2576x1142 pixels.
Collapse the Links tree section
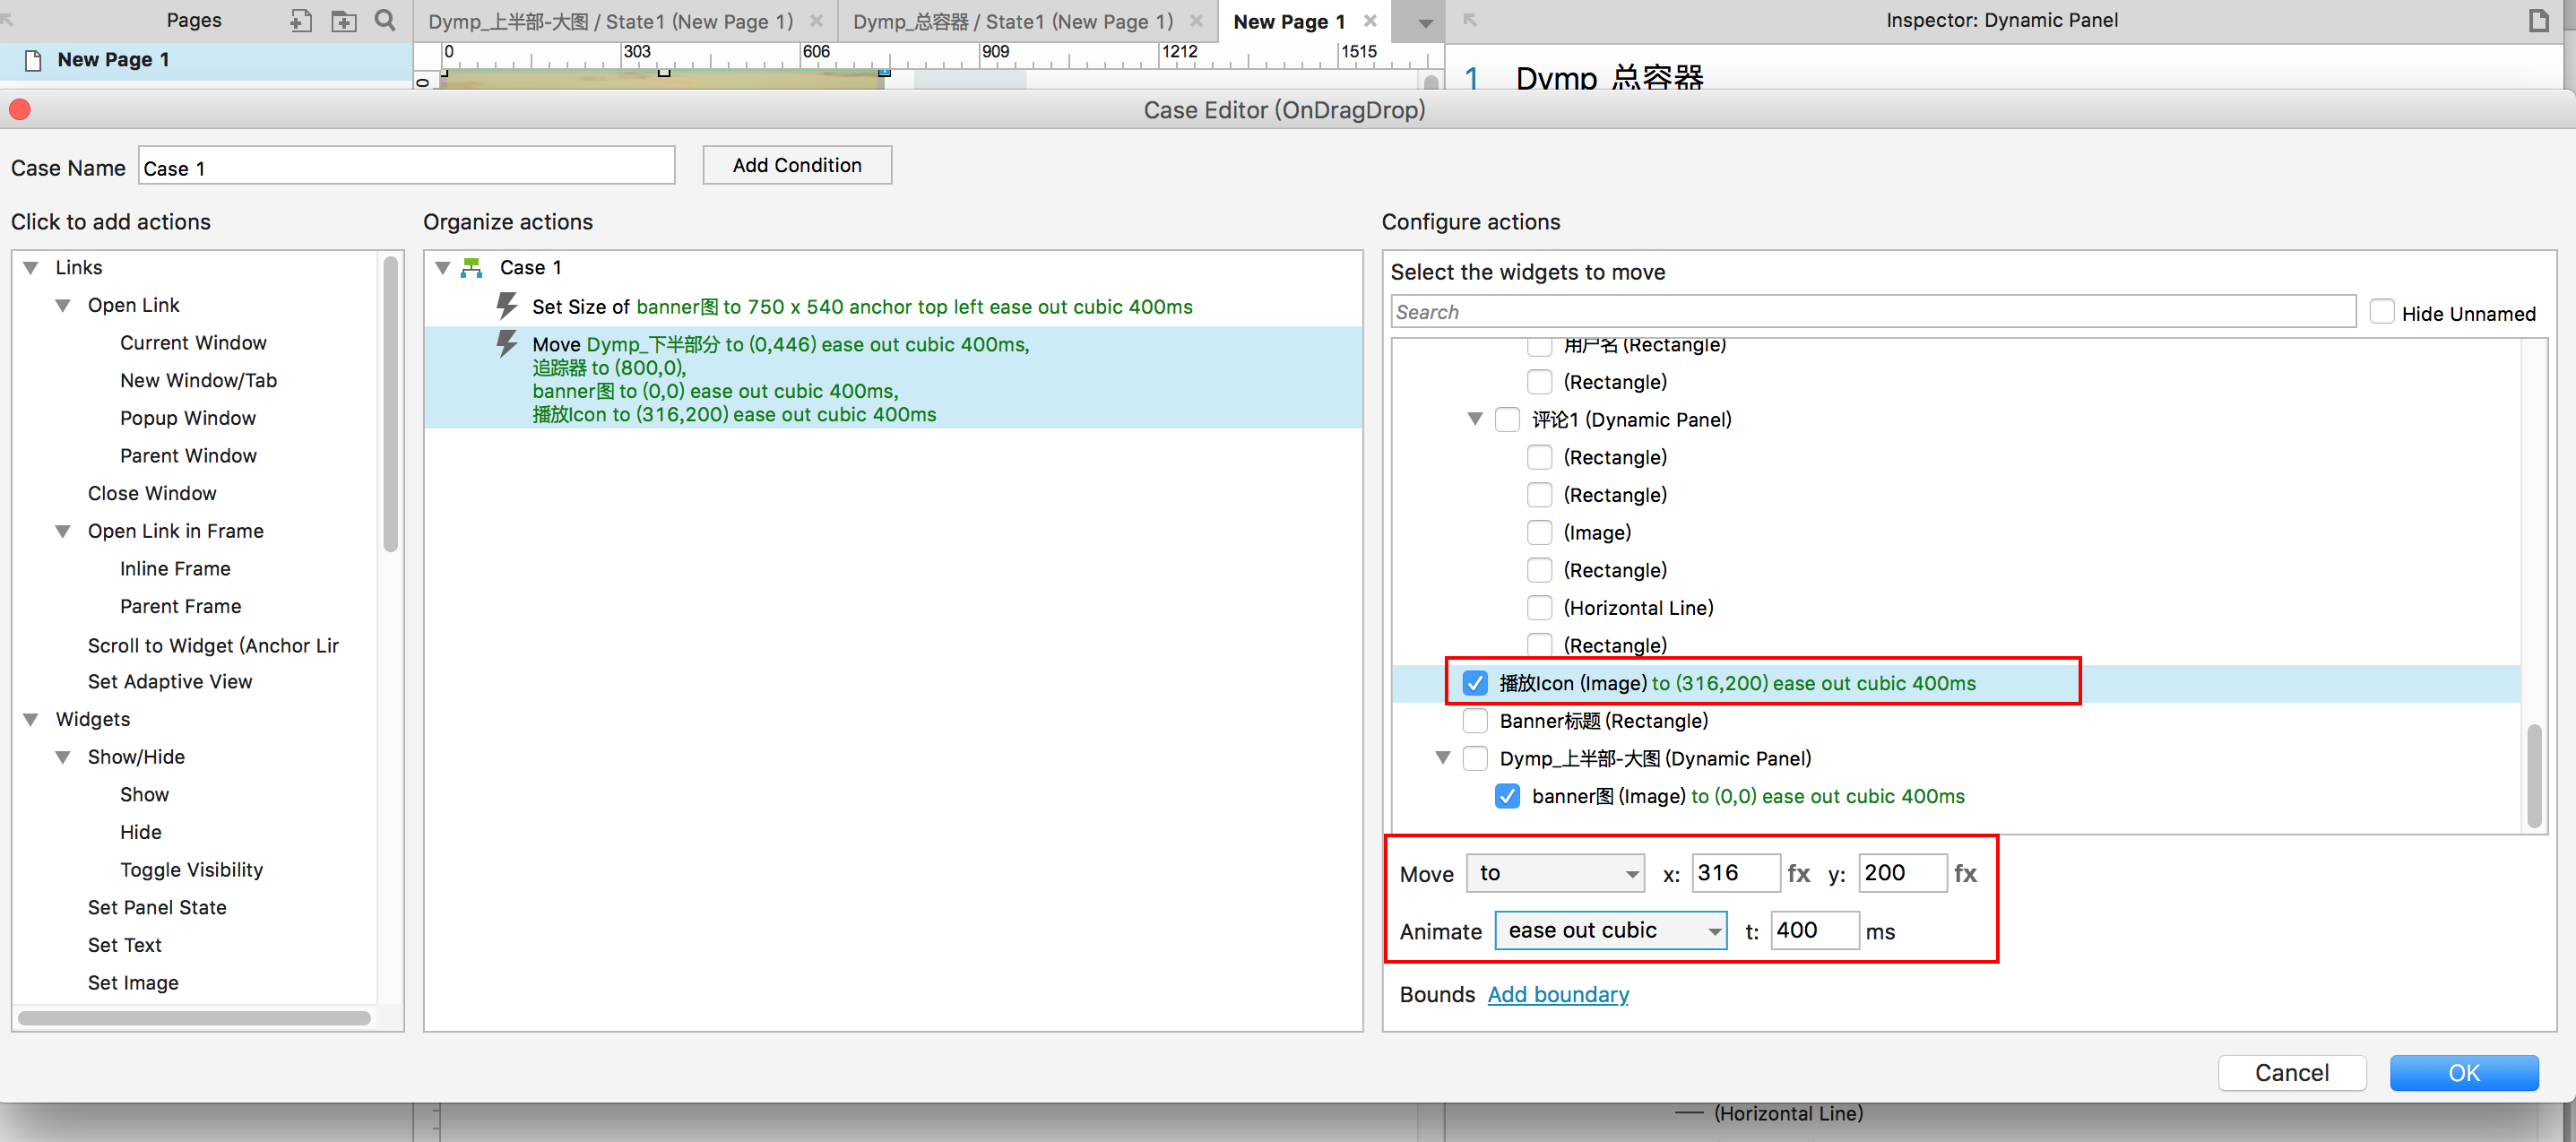[31, 267]
